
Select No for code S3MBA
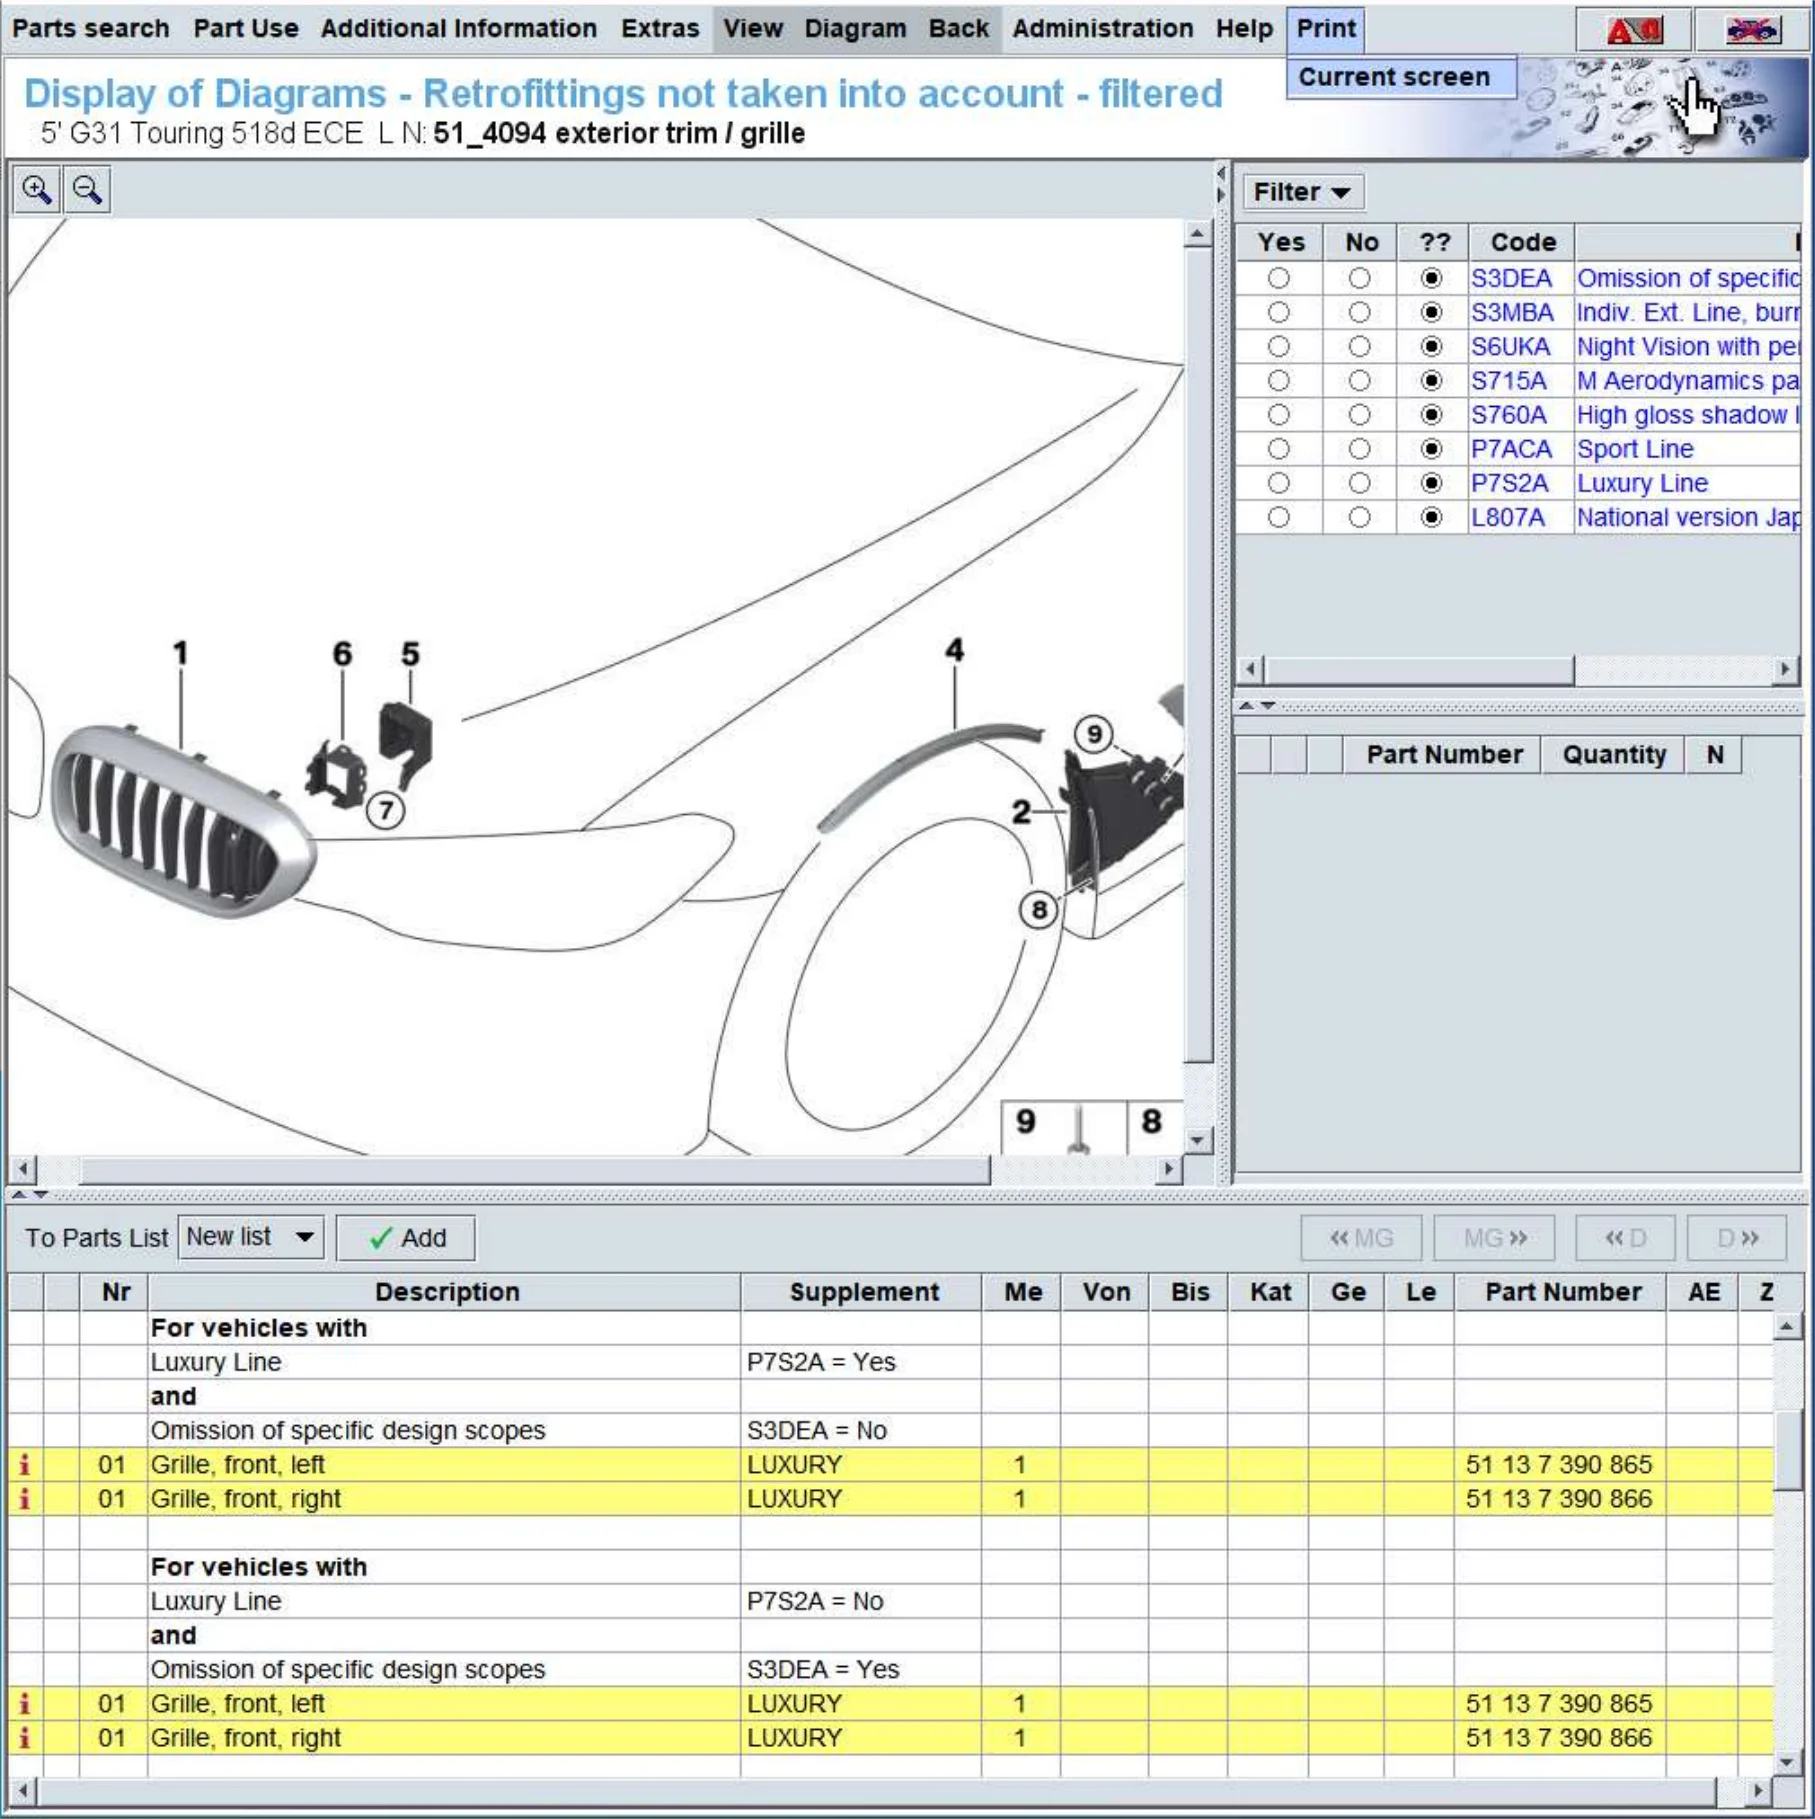point(1359,313)
